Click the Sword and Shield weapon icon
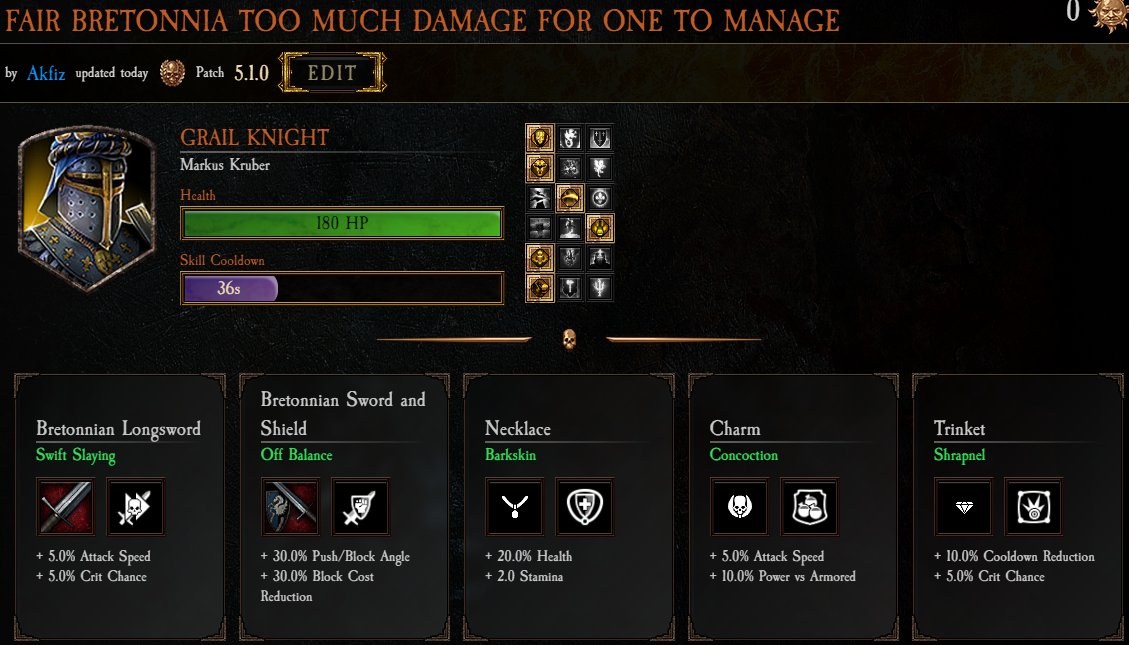The width and height of the screenshot is (1129, 645). (290, 507)
